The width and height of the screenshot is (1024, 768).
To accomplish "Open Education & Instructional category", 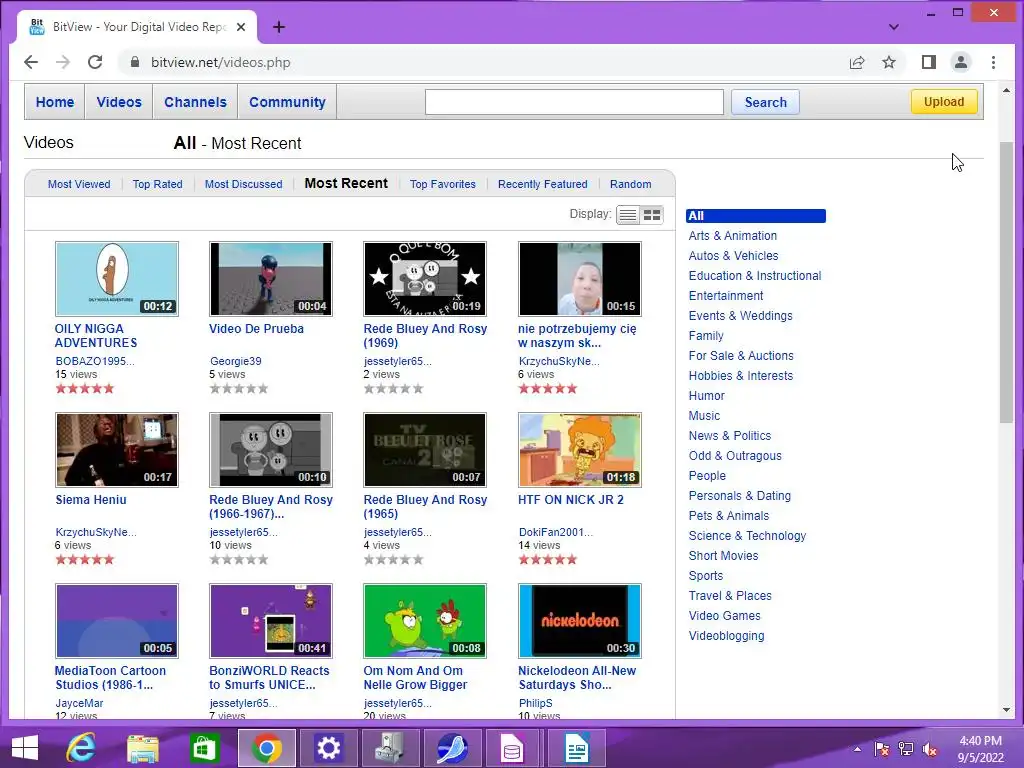I will (x=754, y=276).
